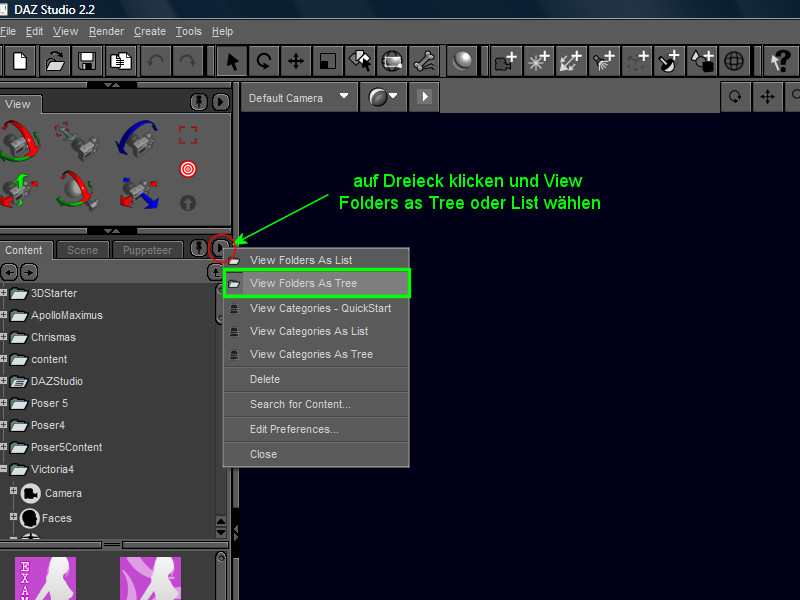The width and height of the screenshot is (800, 600).
Task: Create a new point light with star-plus icon
Action: [538, 61]
